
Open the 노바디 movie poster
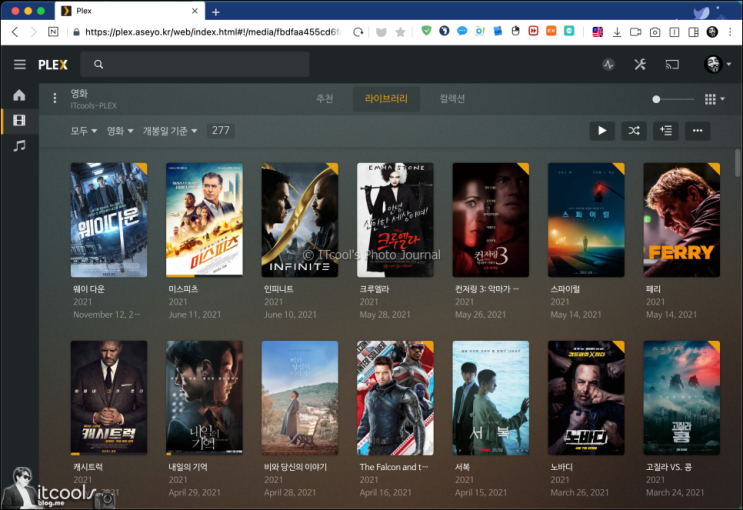(586, 398)
